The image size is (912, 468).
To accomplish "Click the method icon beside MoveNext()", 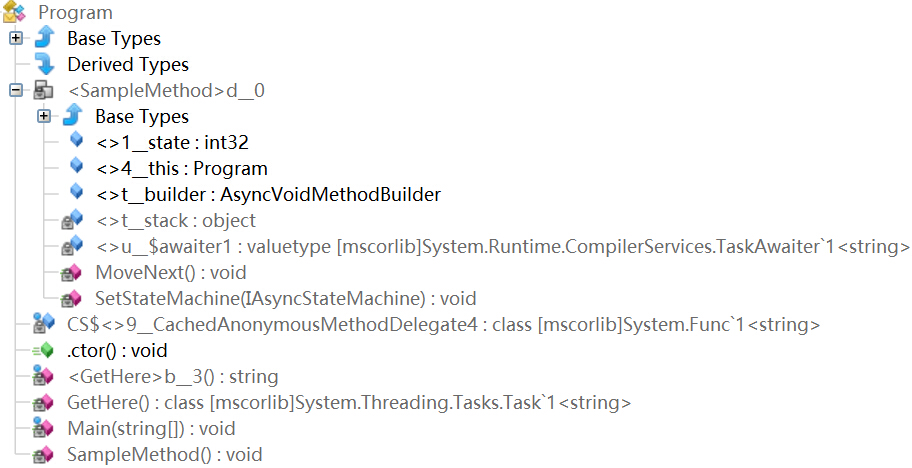I will tap(72, 273).
